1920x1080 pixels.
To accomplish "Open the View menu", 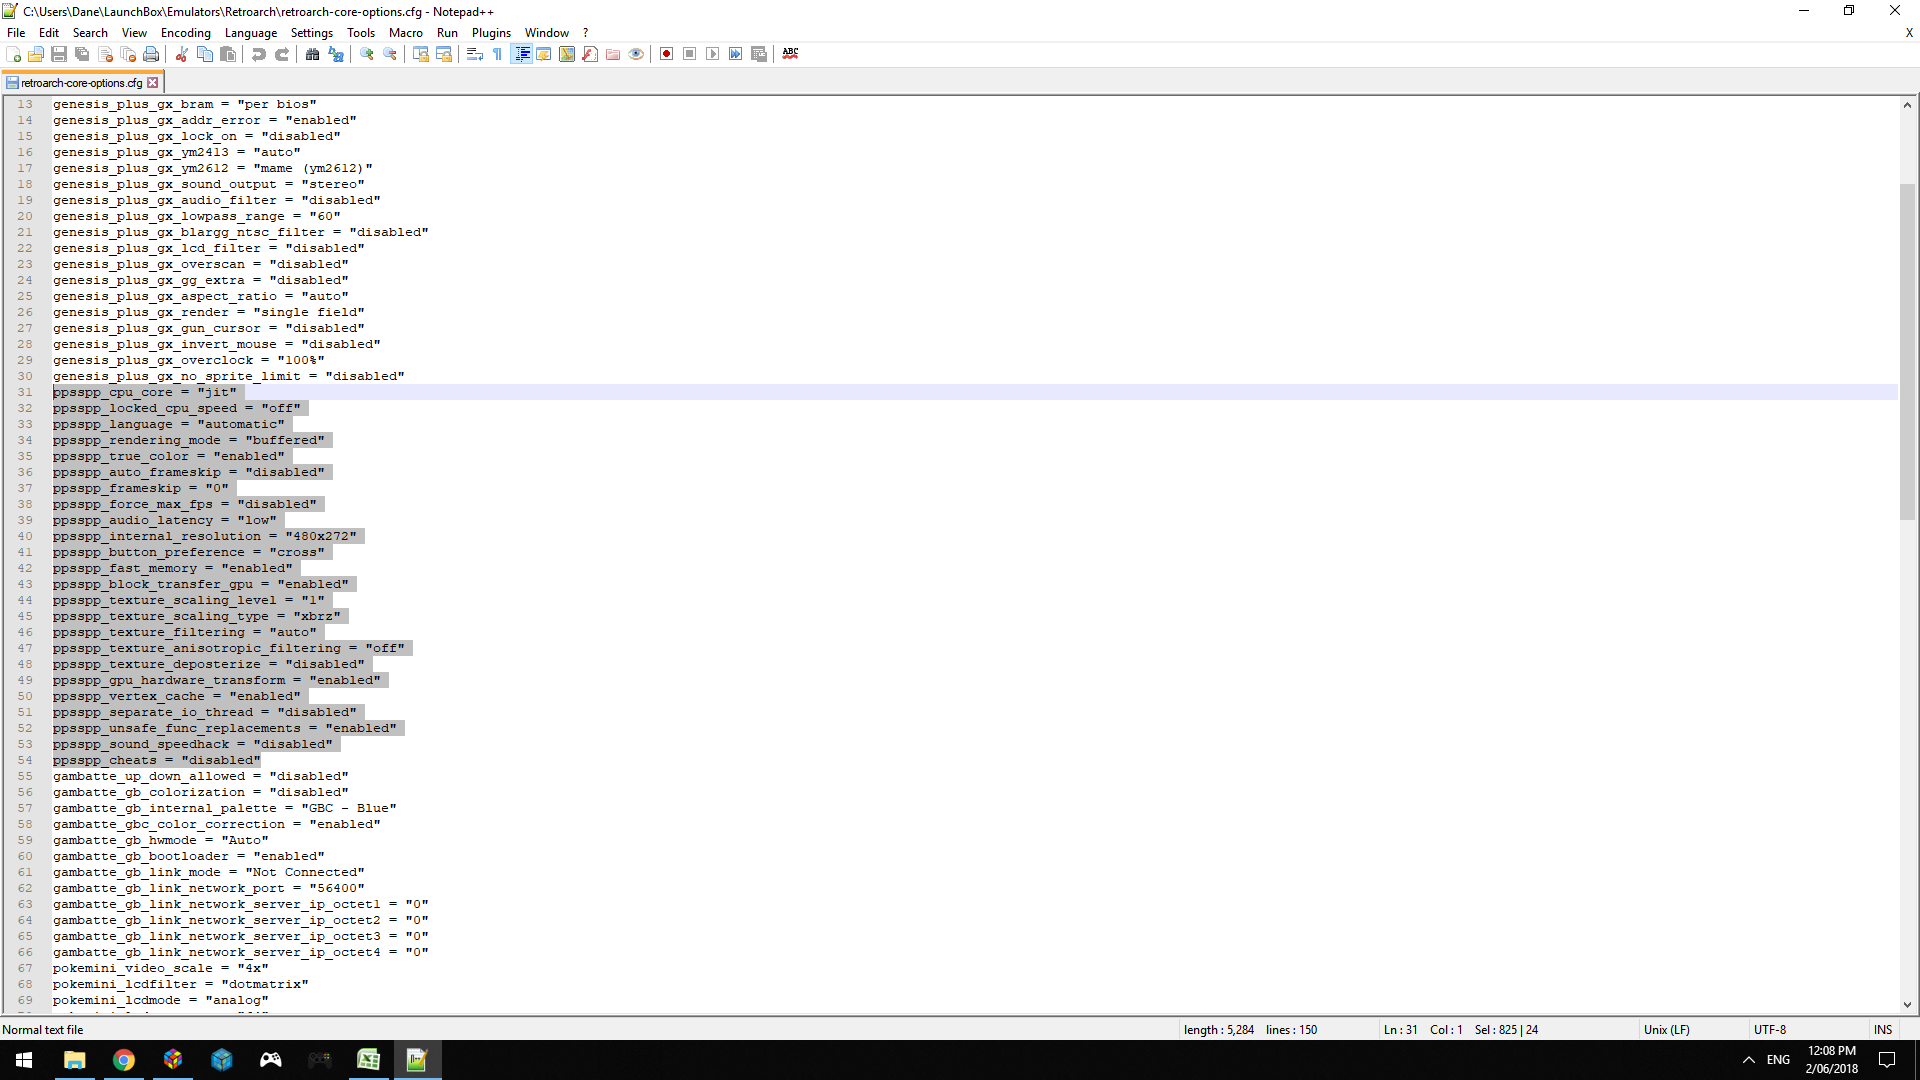I will click(134, 33).
